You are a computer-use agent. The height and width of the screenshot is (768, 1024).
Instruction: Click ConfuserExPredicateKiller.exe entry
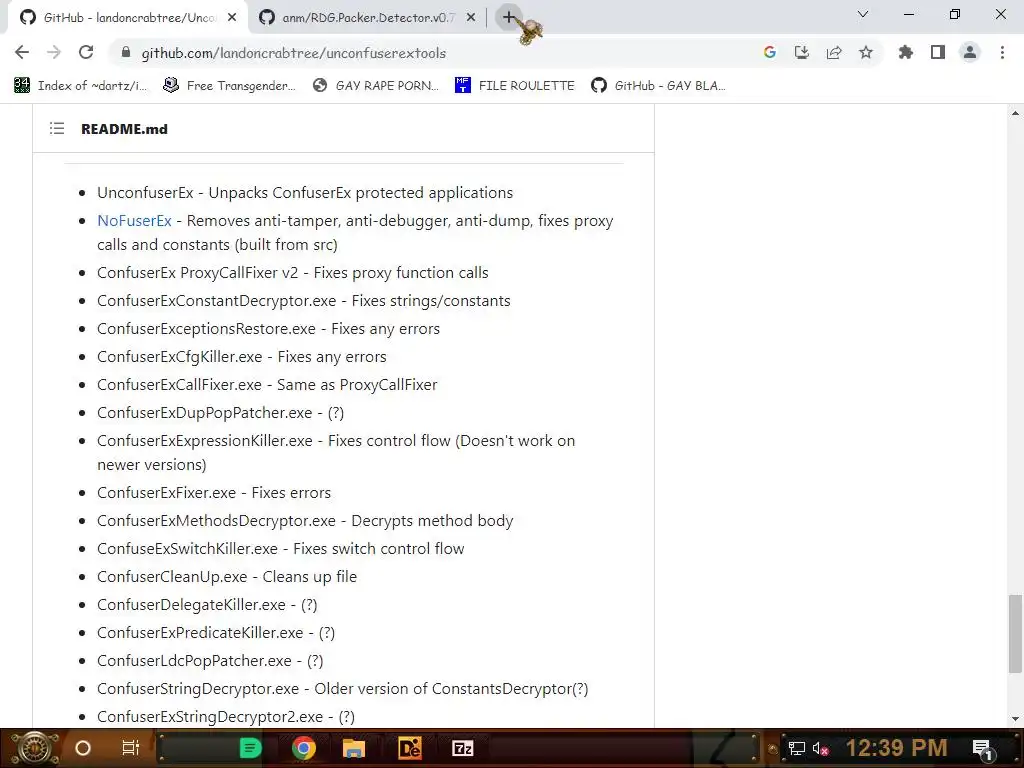tap(216, 633)
